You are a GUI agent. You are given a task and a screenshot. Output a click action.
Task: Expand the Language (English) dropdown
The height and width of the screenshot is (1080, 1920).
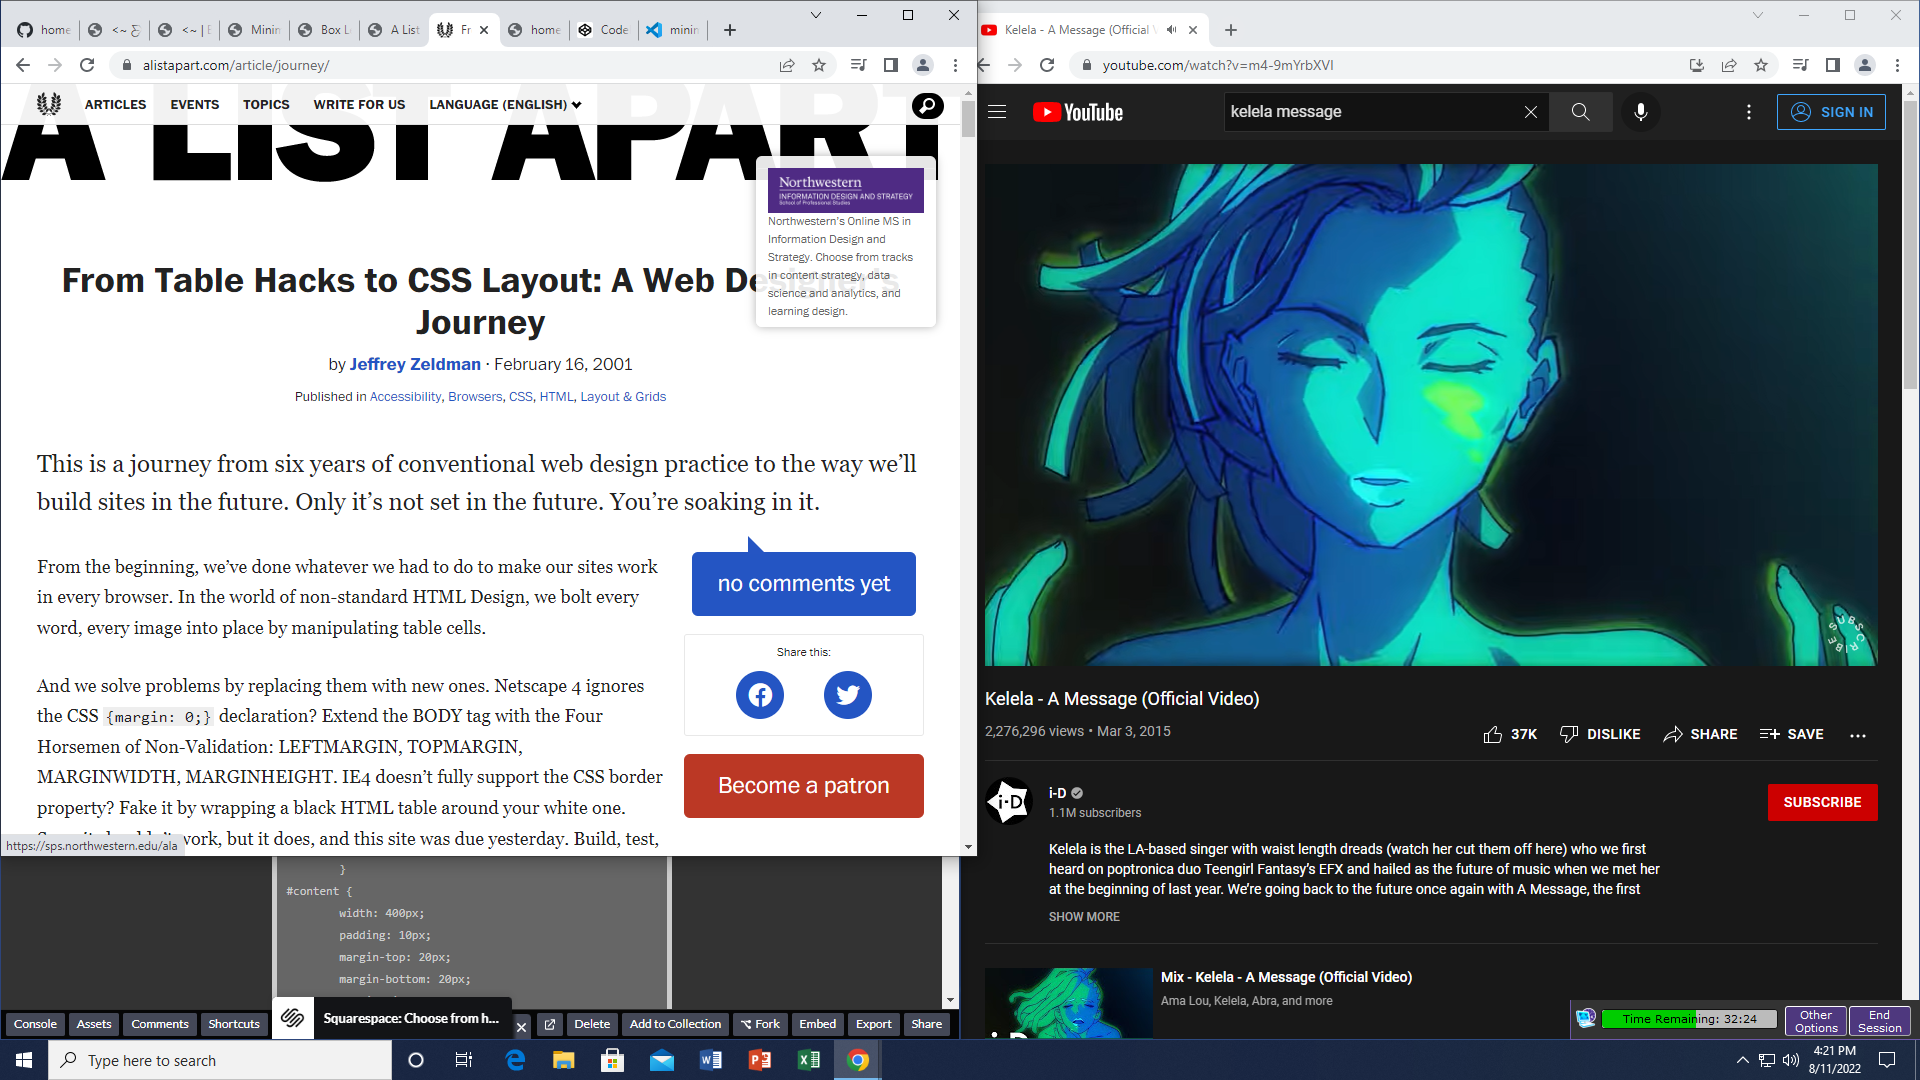[505, 104]
